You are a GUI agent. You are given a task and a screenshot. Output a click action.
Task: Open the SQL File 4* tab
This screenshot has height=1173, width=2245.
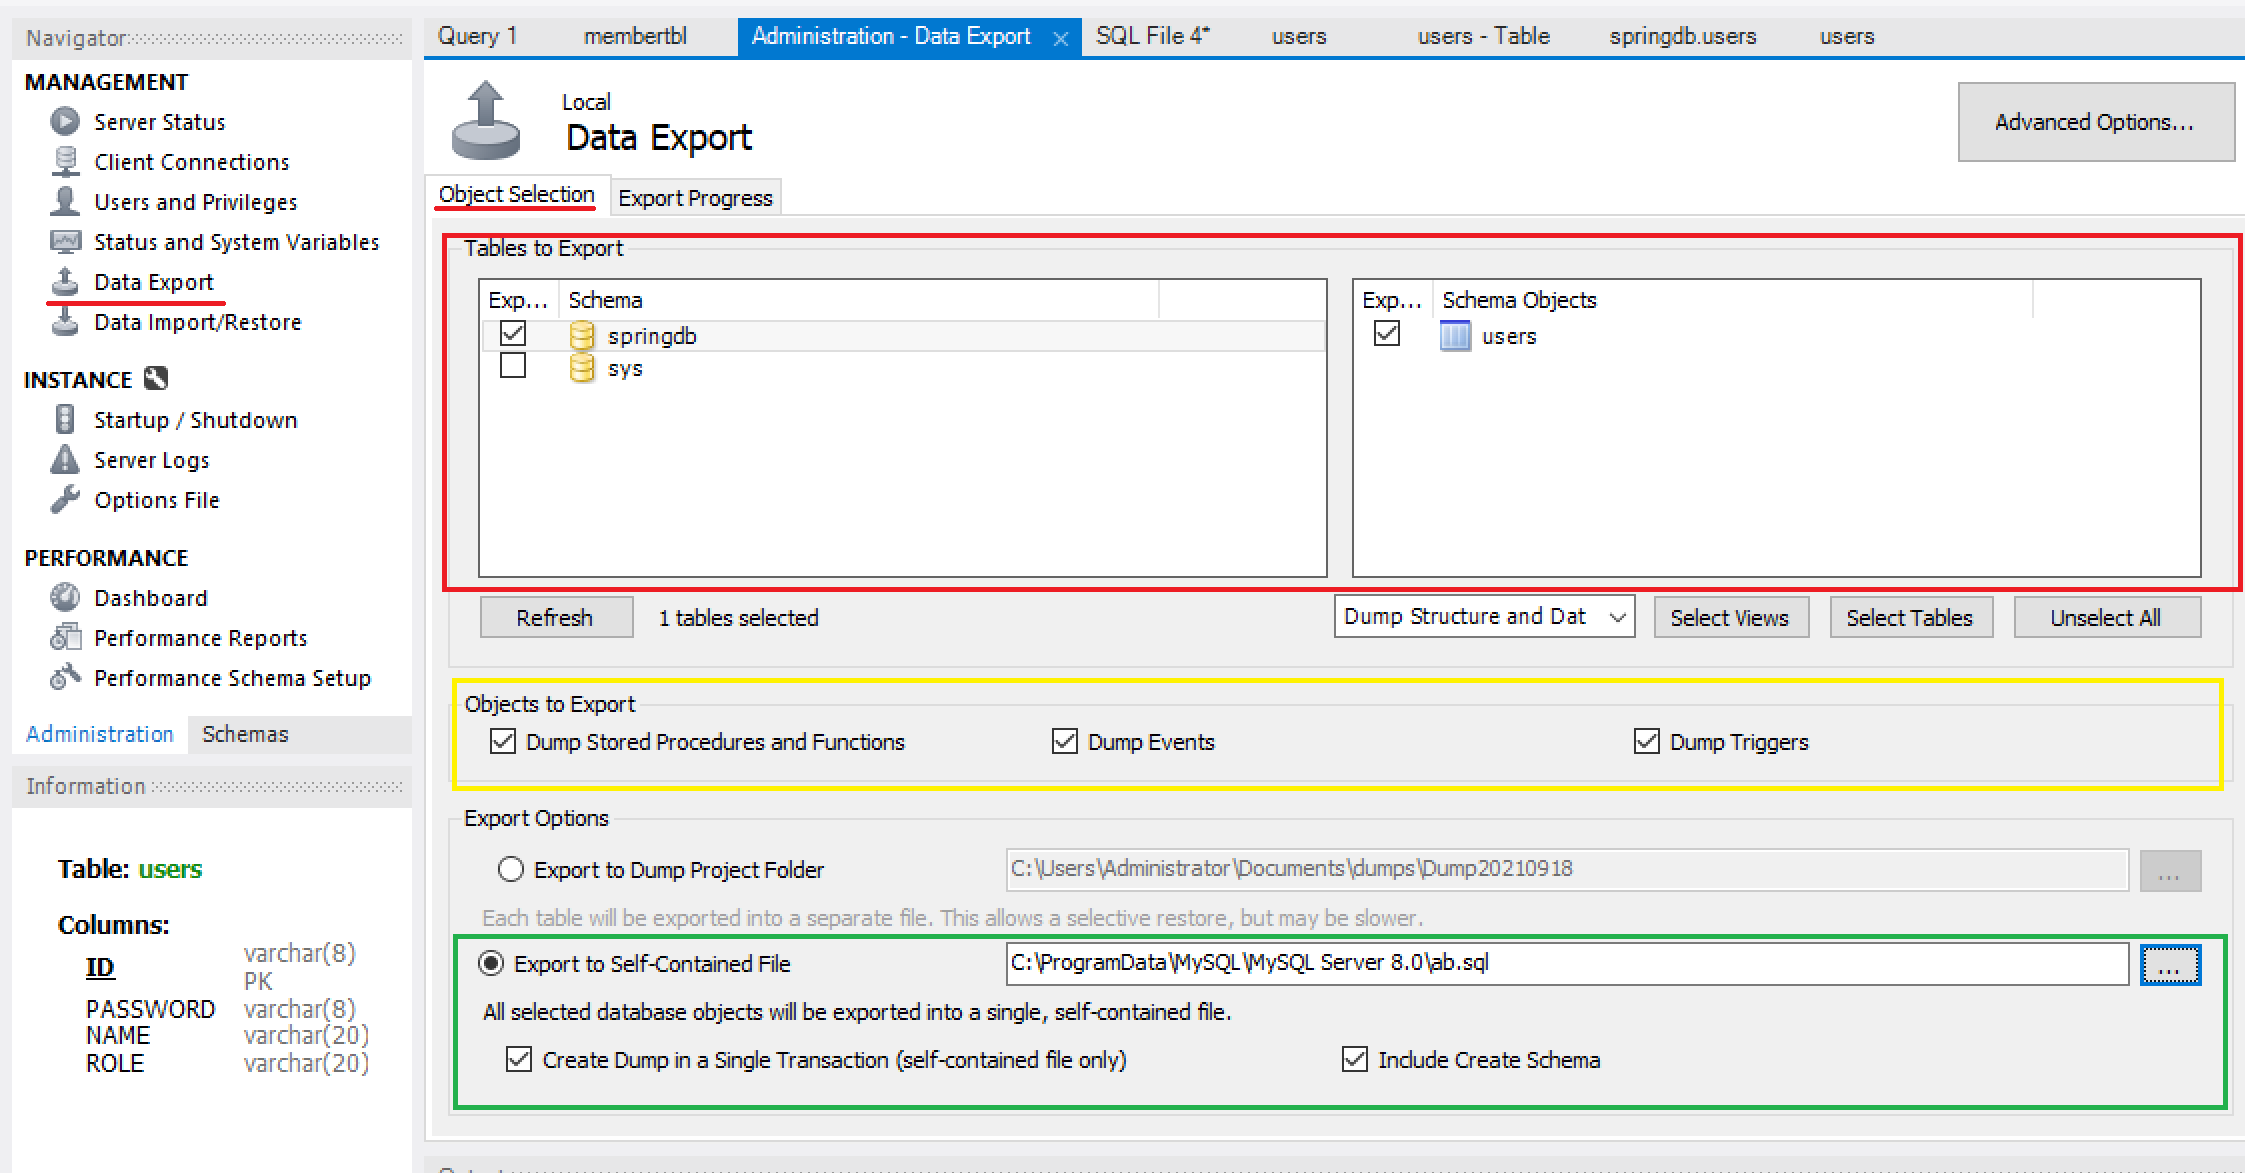pos(1152,36)
